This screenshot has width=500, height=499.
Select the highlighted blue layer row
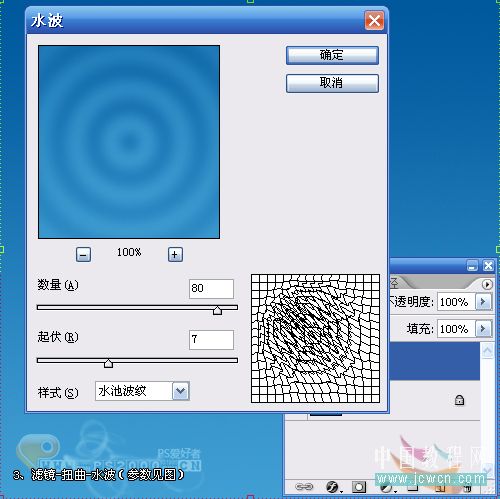point(435,361)
